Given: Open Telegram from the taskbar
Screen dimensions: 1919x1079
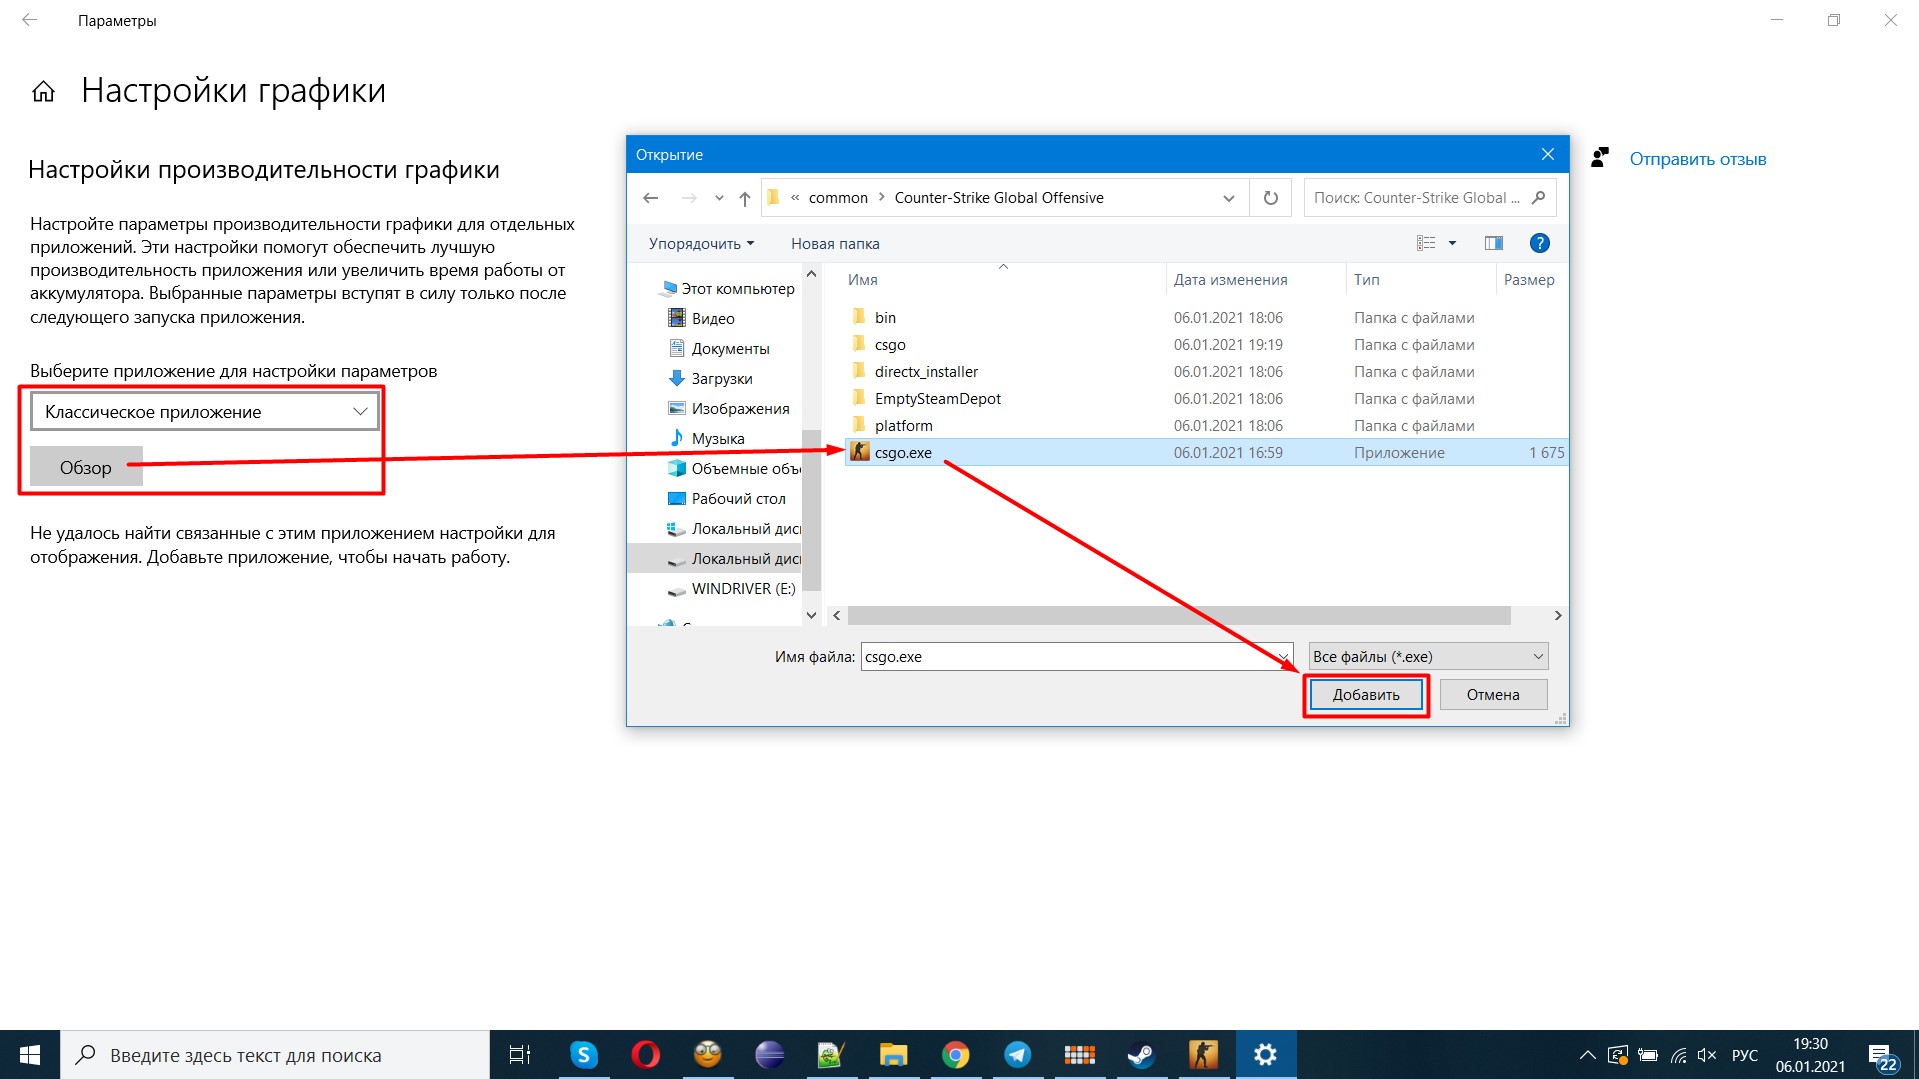Looking at the screenshot, I should click(x=1017, y=1055).
